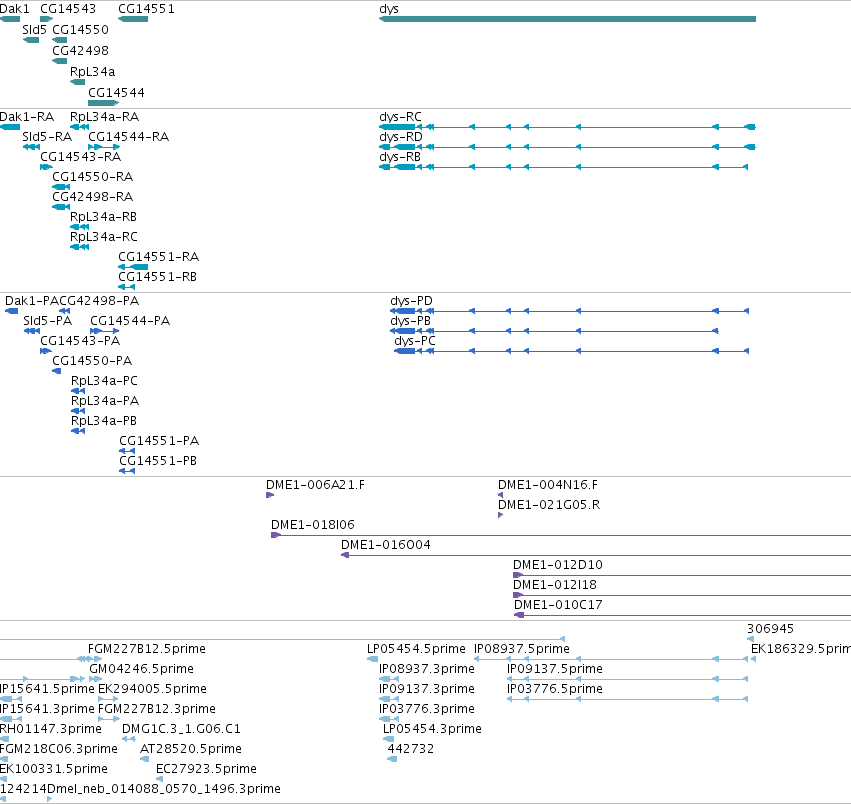This screenshot has height=804, width=851.
Task: Open the CG14550-RA transcript
Action: 61,187
